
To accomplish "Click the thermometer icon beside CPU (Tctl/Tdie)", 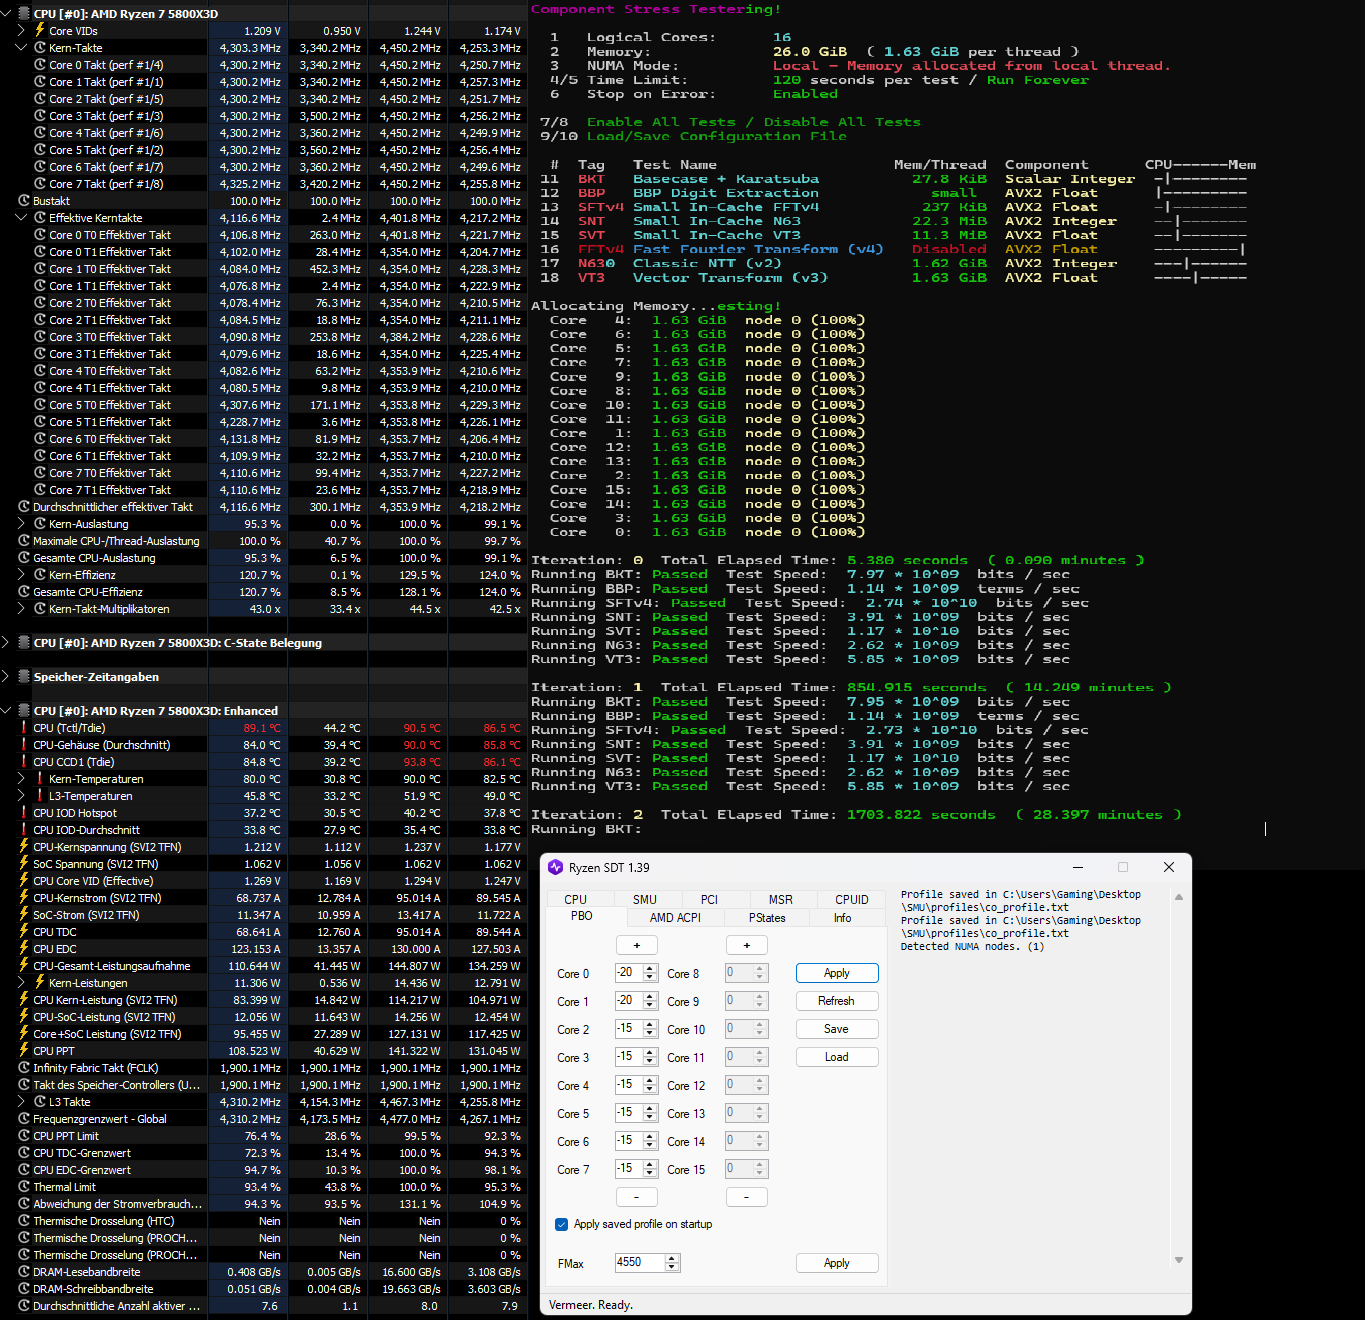I will tap(24, 727).
